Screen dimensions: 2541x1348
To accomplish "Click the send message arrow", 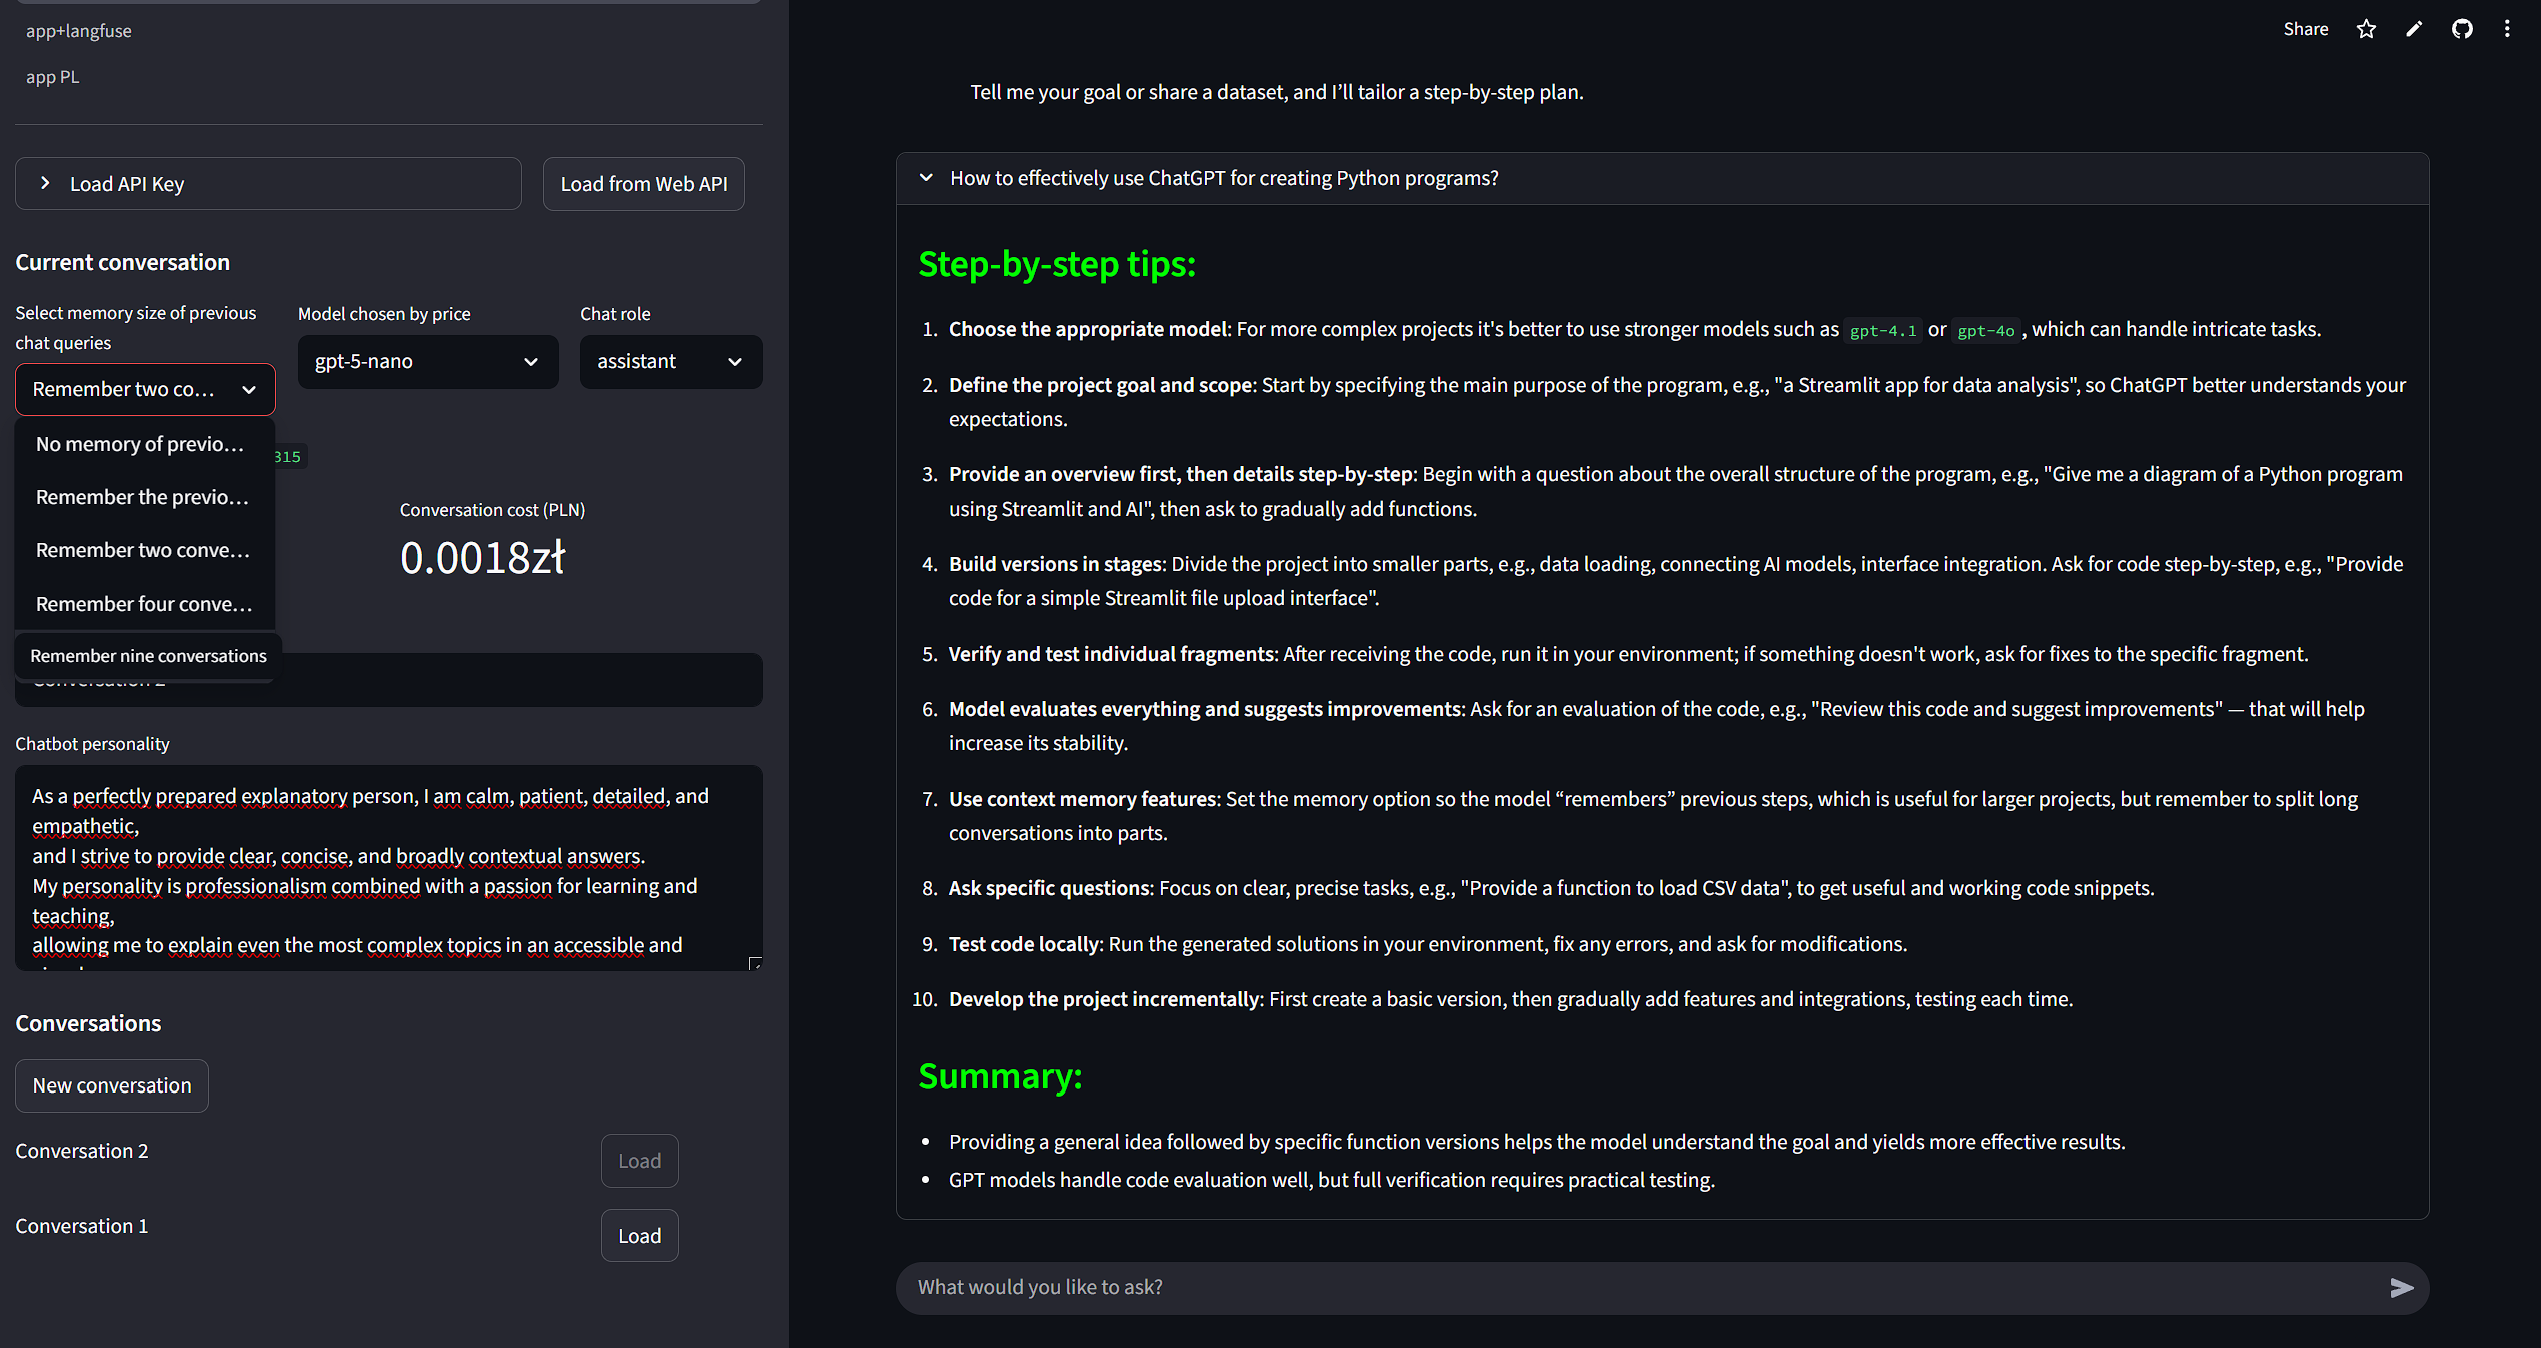I will (2401, 1288).
